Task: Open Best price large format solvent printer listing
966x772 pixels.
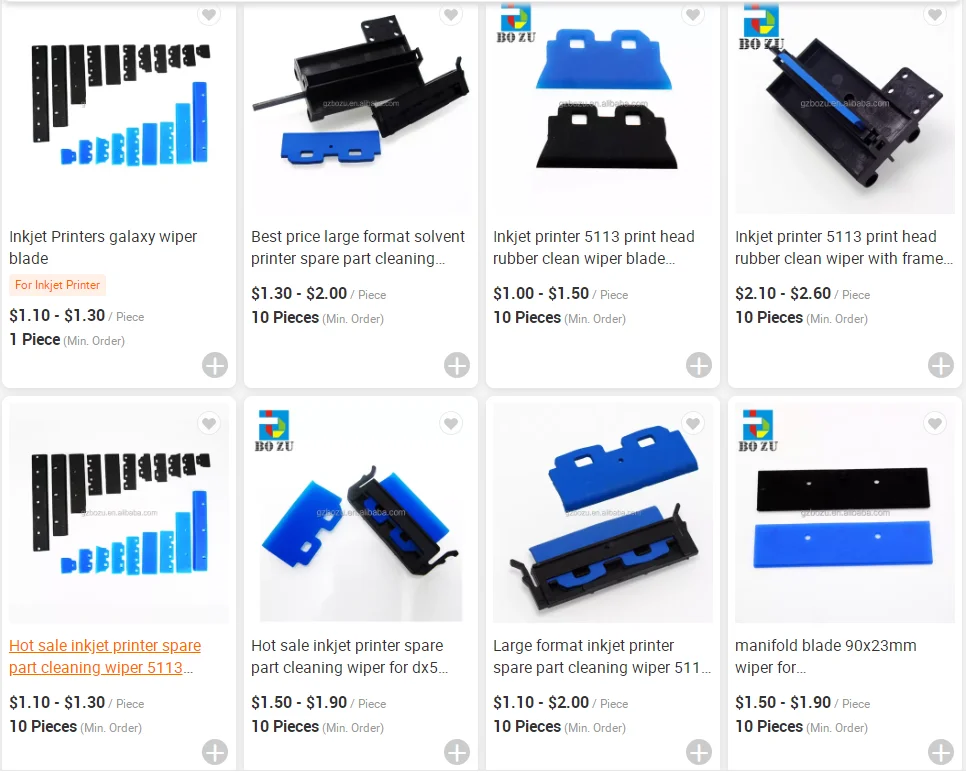Action: click(358, 247)
